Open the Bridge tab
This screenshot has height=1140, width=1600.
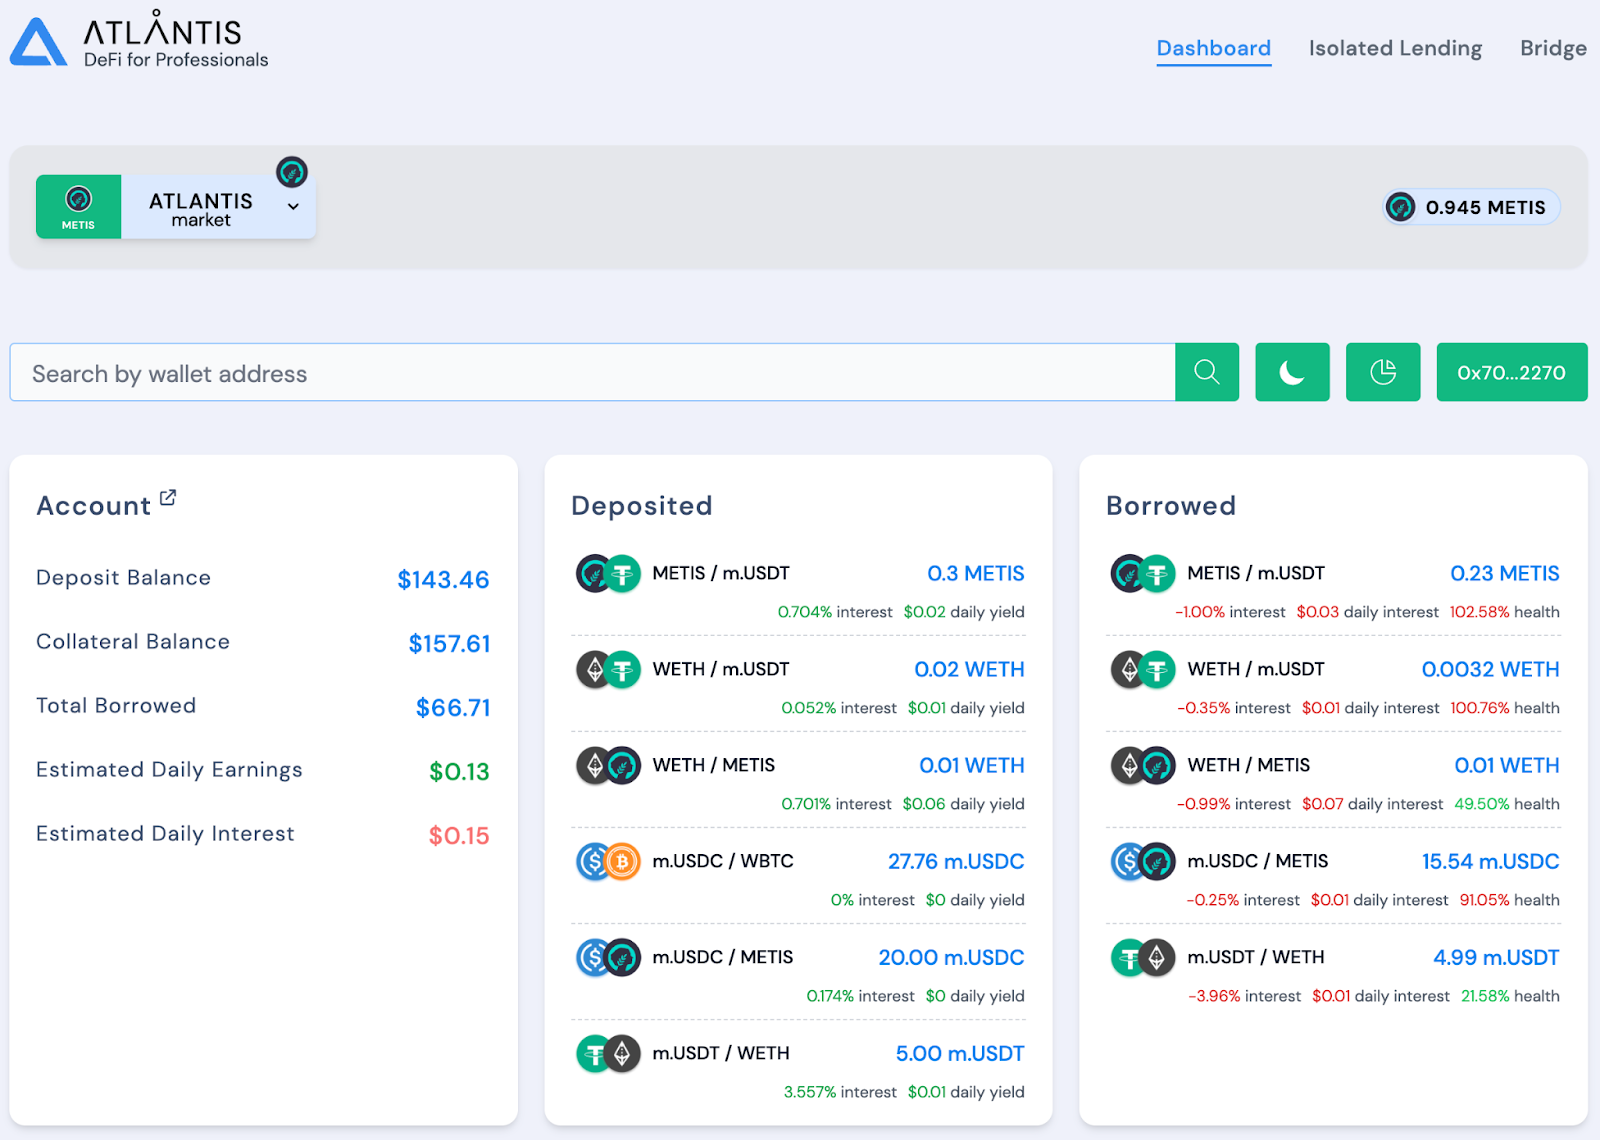click(x=1553, y=48)
